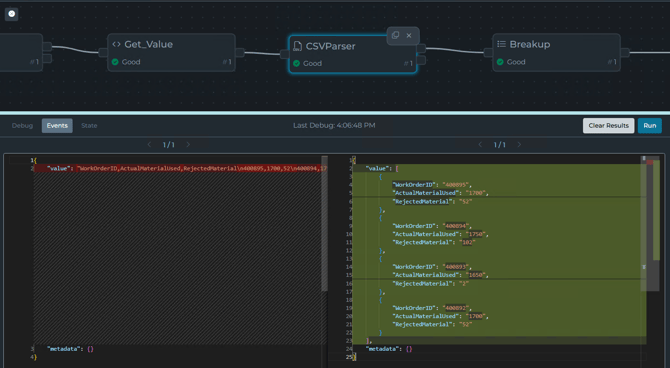Click the "metadata": {} line in the output pane

[x=389, y=349]
